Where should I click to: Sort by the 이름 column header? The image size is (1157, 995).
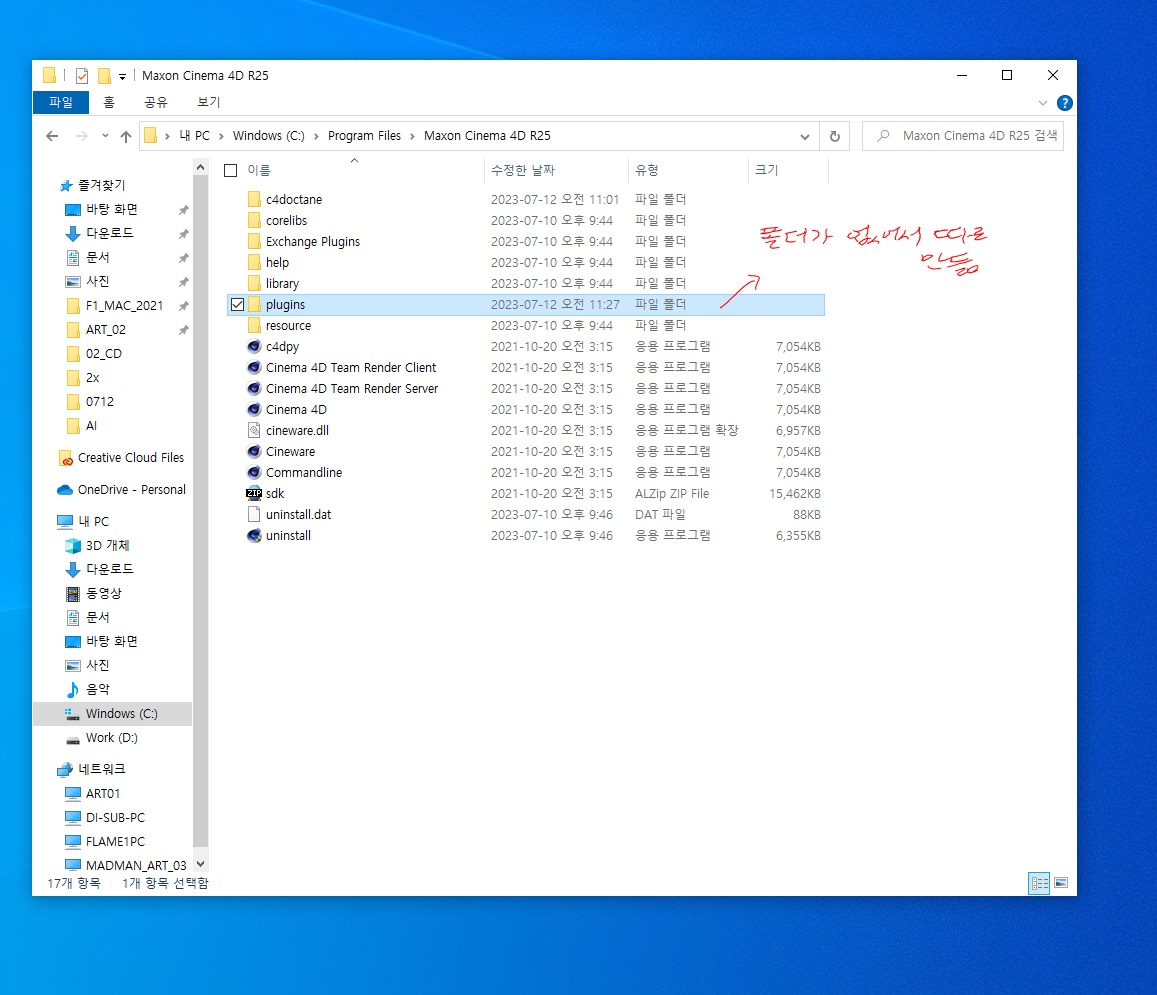259,171
